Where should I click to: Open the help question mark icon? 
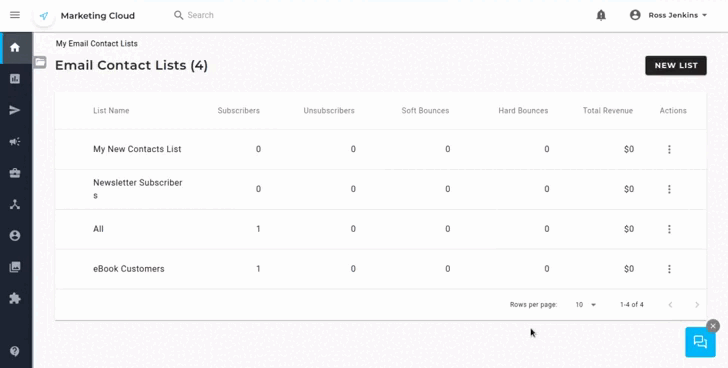[x=15, y=351]
